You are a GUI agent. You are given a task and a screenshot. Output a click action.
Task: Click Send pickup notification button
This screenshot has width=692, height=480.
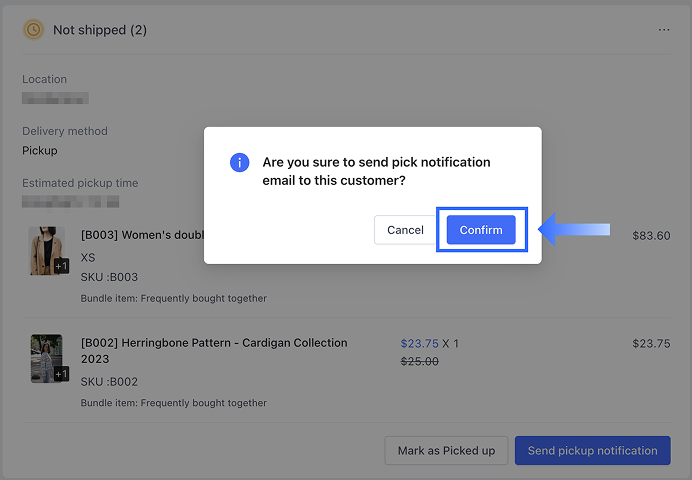tap(592, 450)
